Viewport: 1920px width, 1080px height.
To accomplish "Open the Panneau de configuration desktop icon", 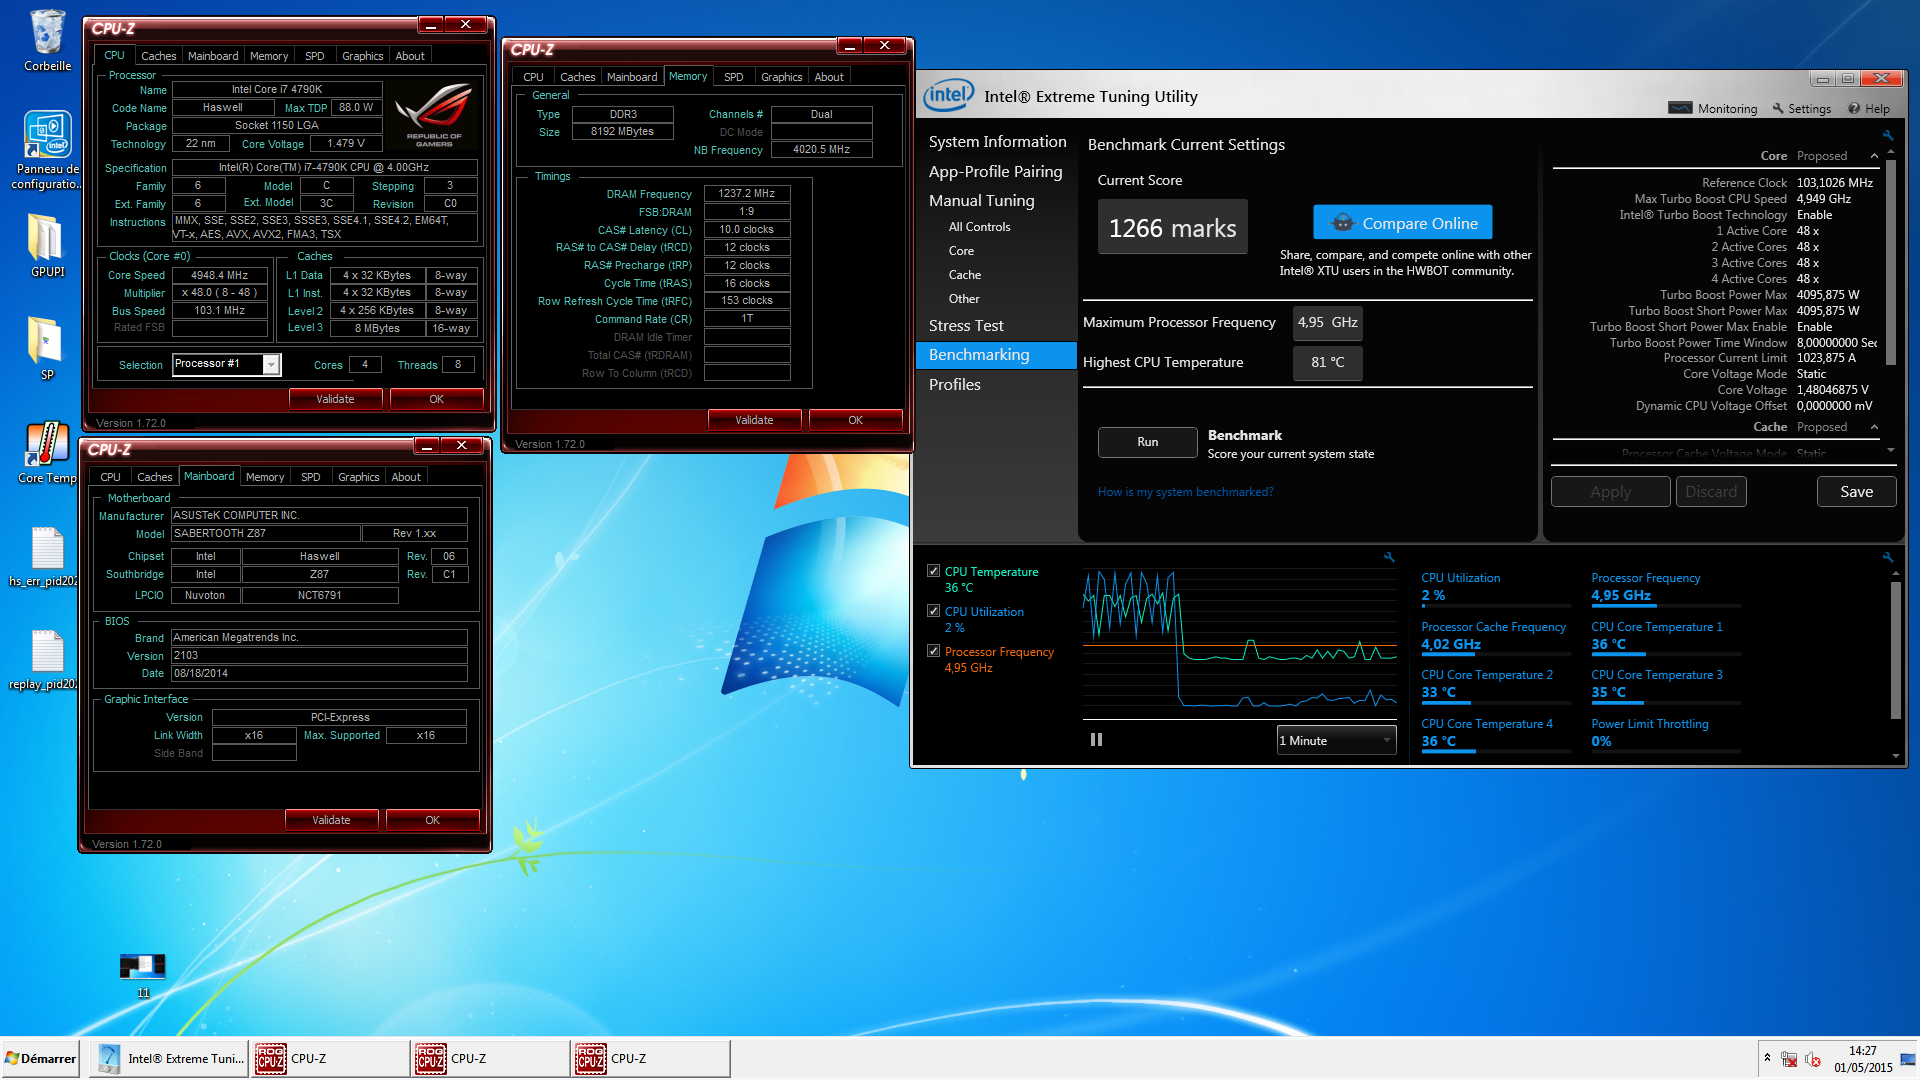I will click(x=47, y=150).
